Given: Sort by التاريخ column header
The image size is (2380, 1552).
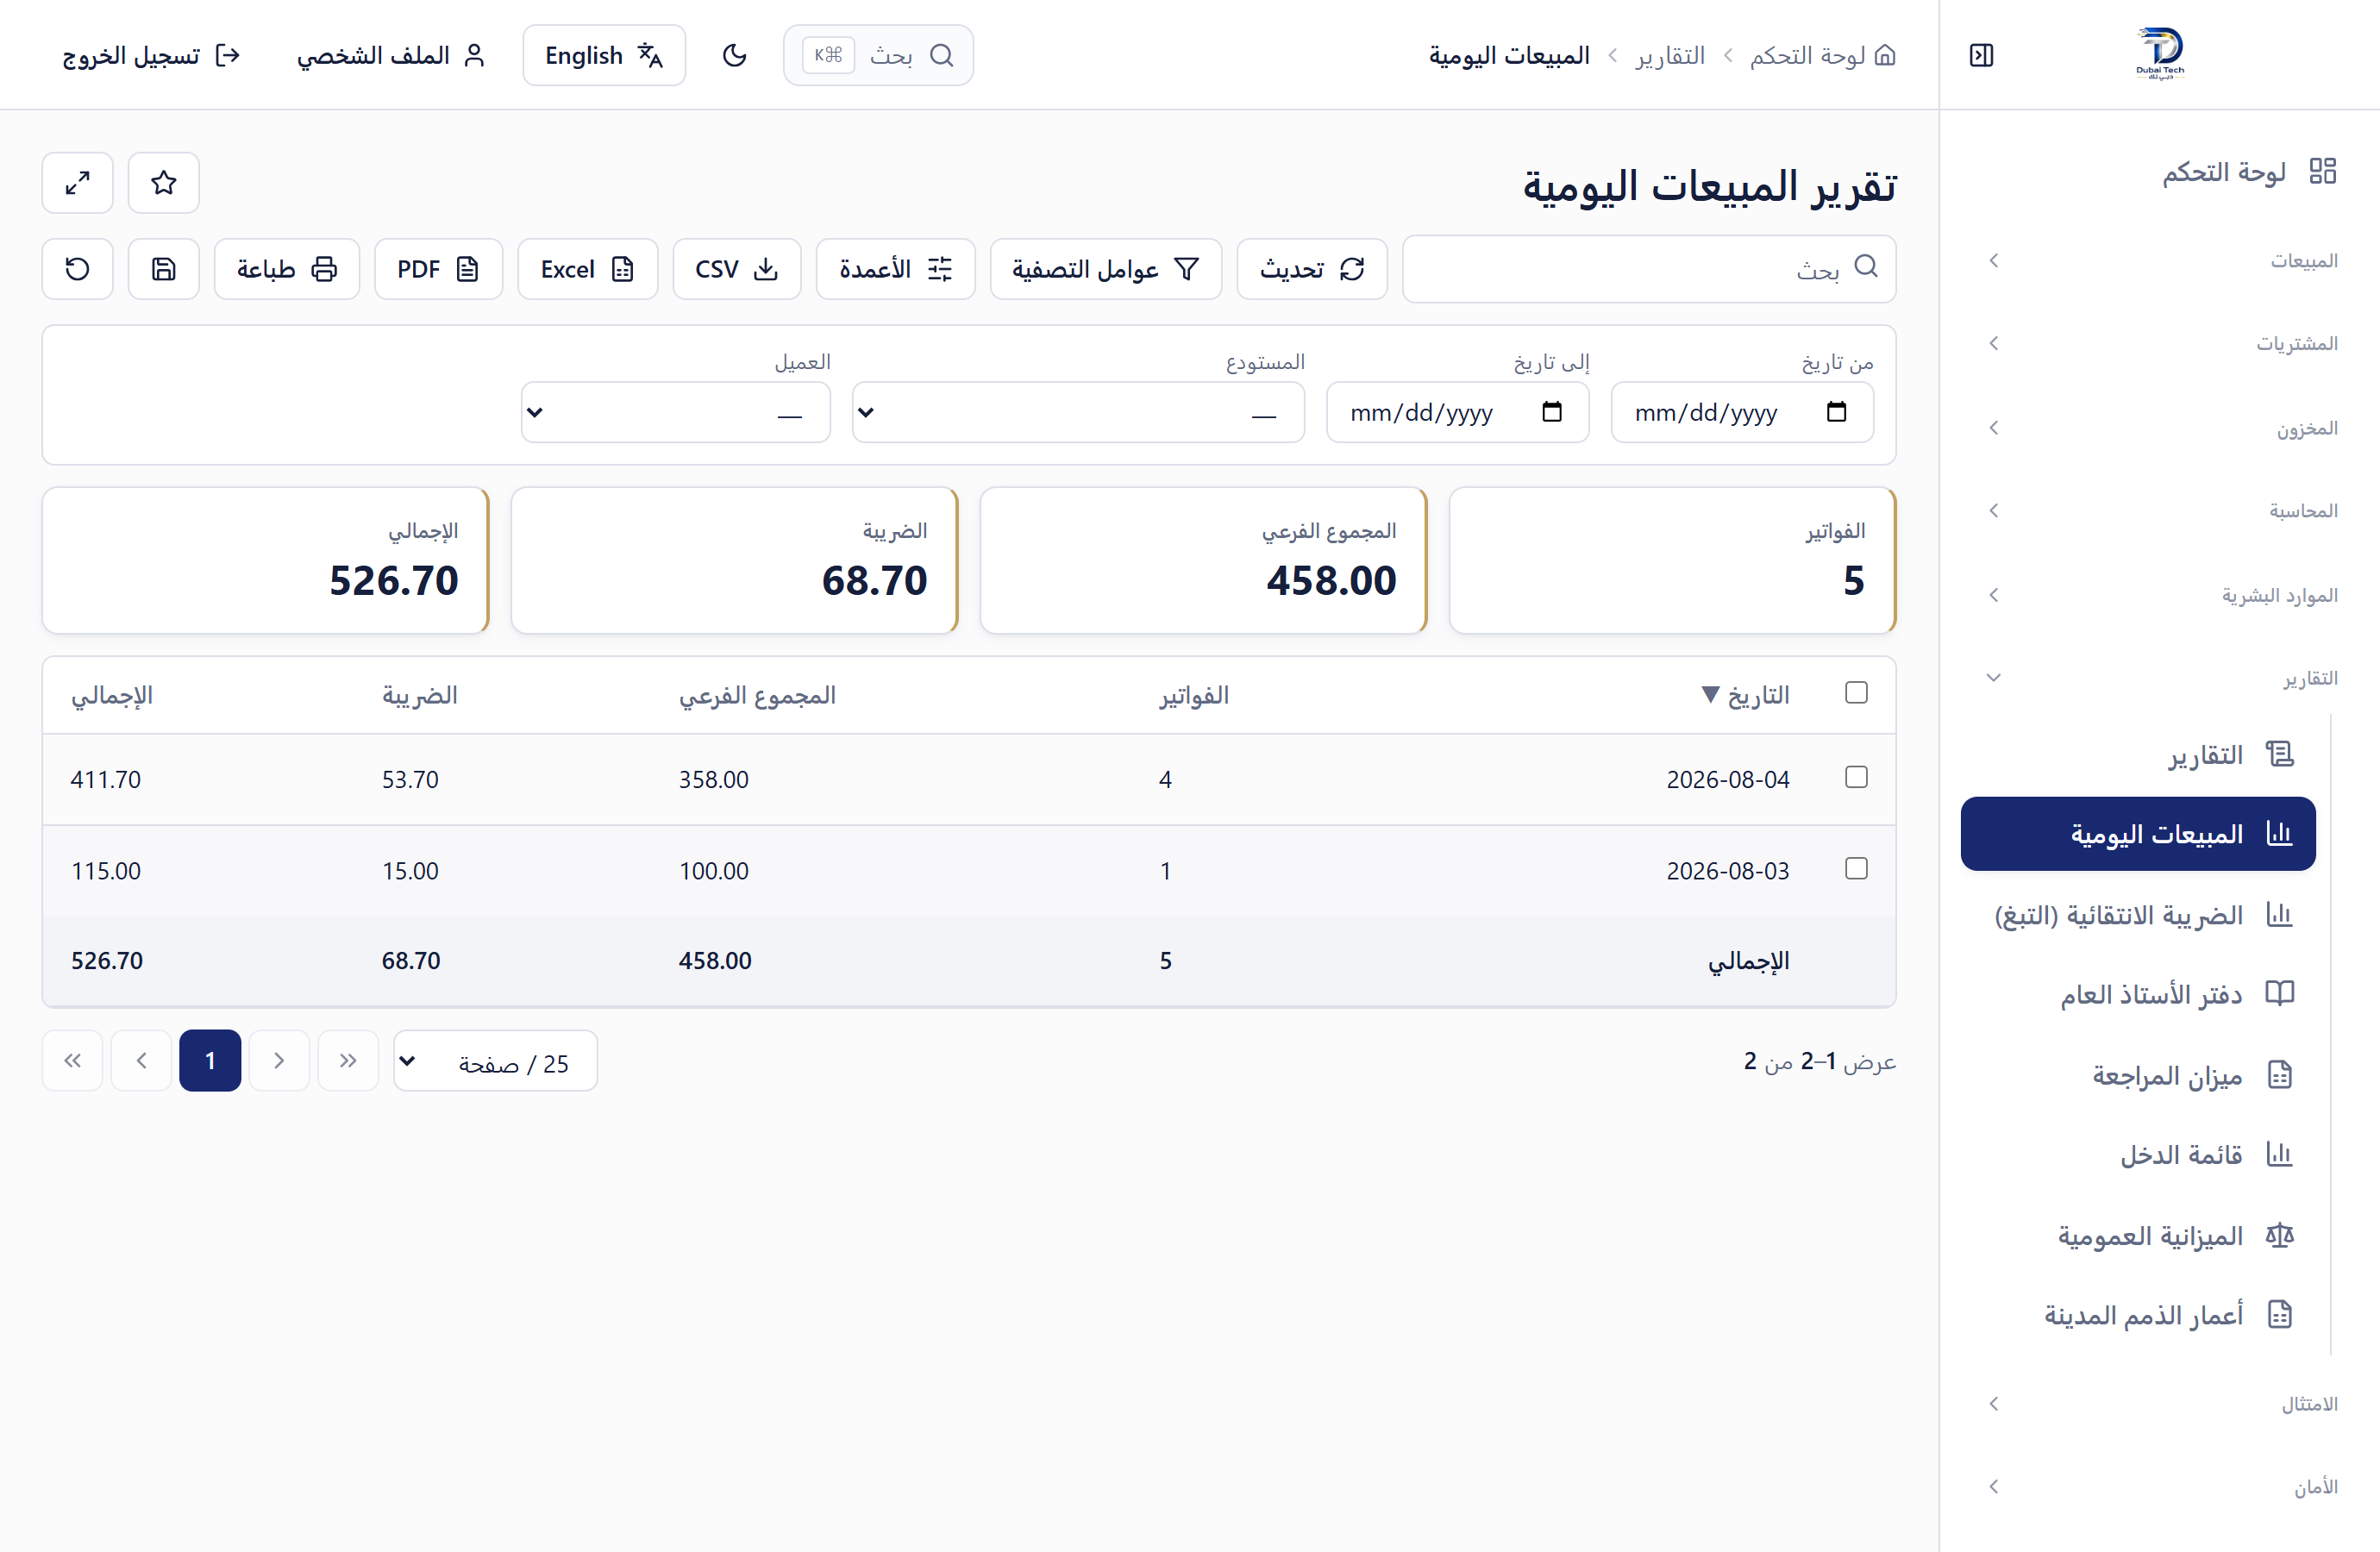Looking at the screenshot, I should pos(1745,695).
